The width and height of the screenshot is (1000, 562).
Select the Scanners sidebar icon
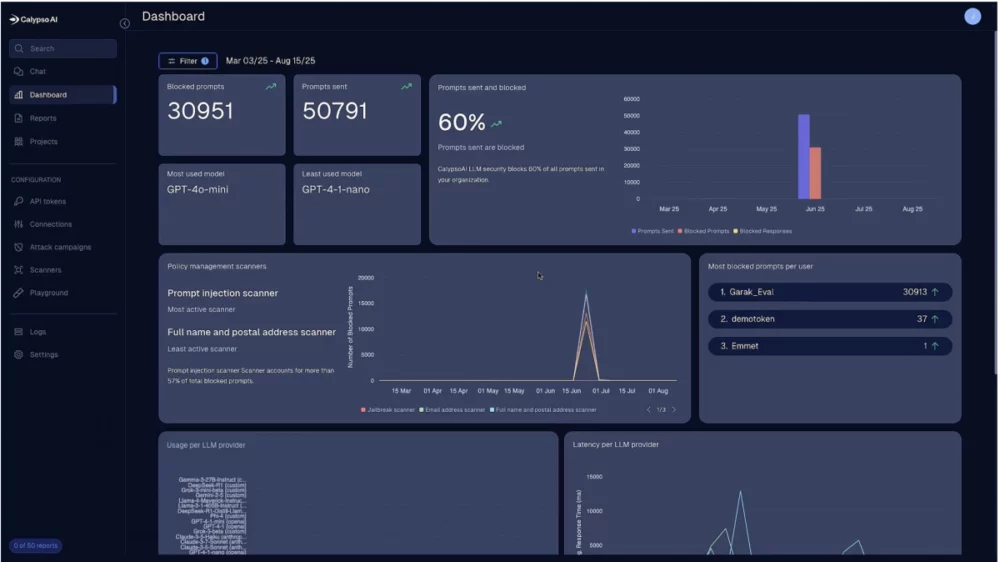(x=19, y=270)
